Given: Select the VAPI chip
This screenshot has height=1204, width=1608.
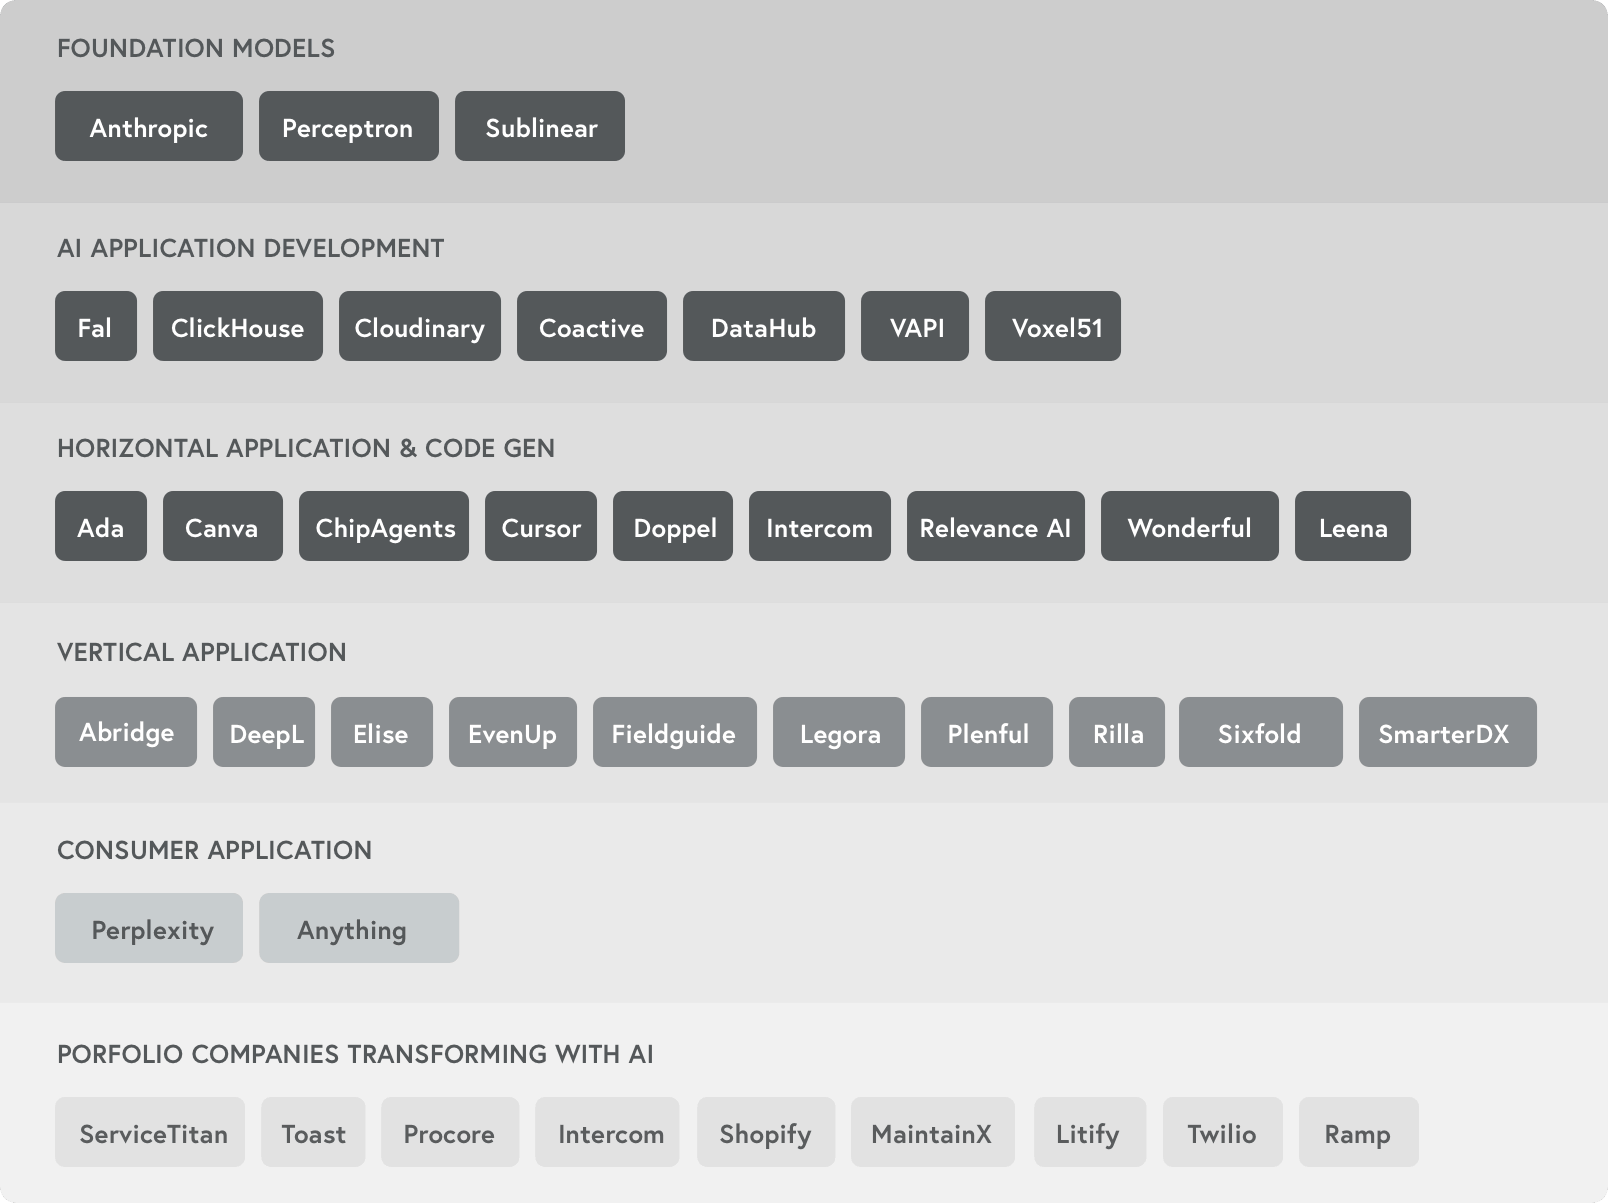Looking at the screenshot, I should (x=915, y=326).
